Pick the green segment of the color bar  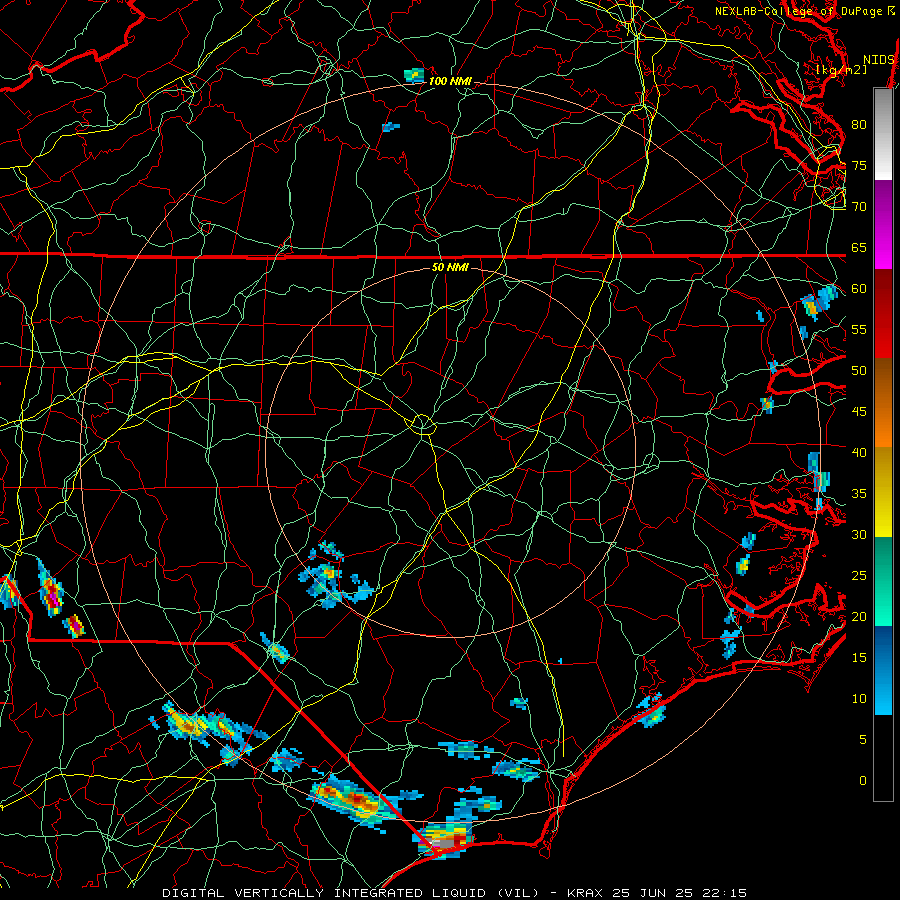point(883,581)
